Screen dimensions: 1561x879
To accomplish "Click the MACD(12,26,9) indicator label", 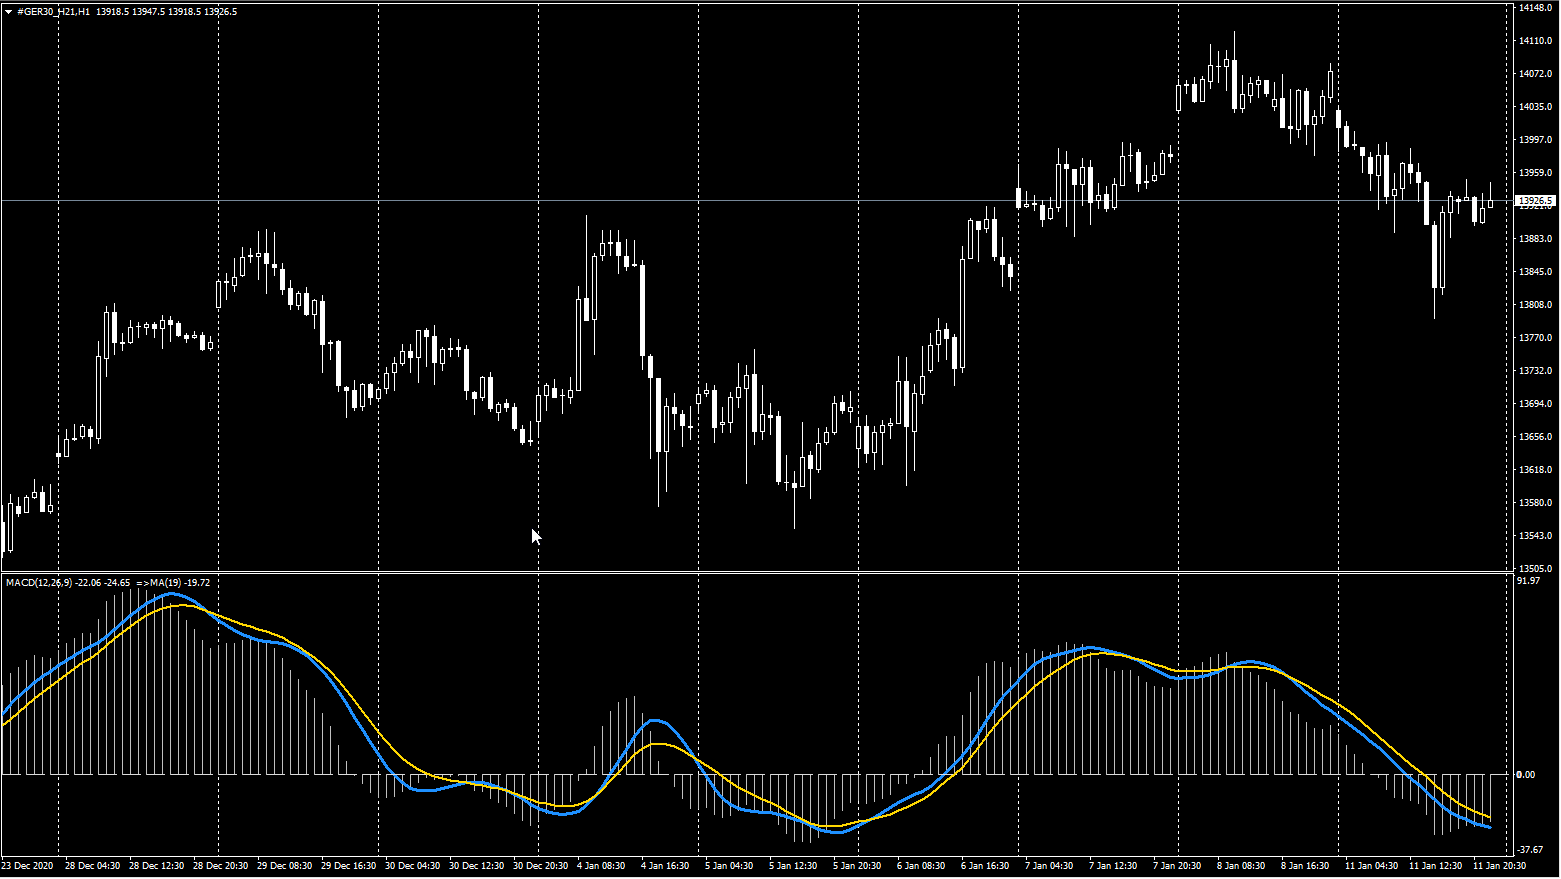I will 39,582.
